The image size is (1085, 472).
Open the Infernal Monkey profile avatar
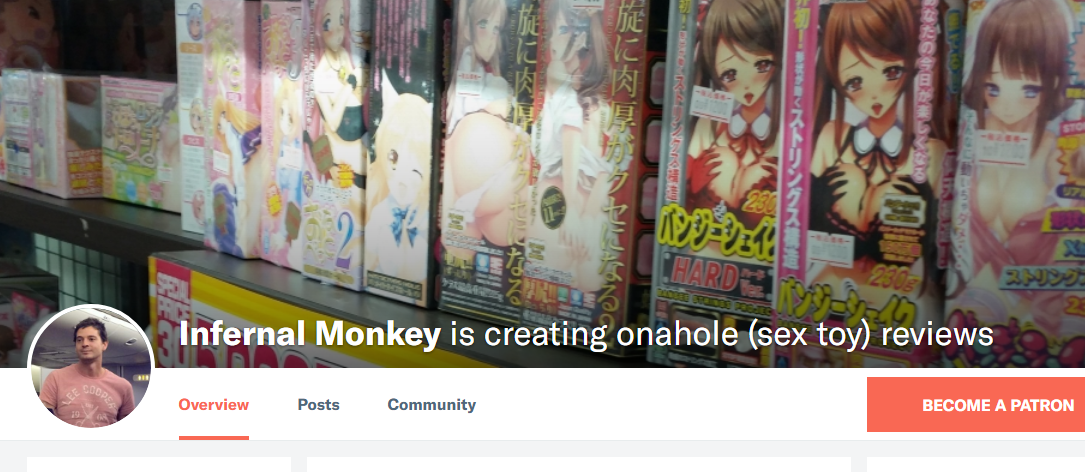90,367
